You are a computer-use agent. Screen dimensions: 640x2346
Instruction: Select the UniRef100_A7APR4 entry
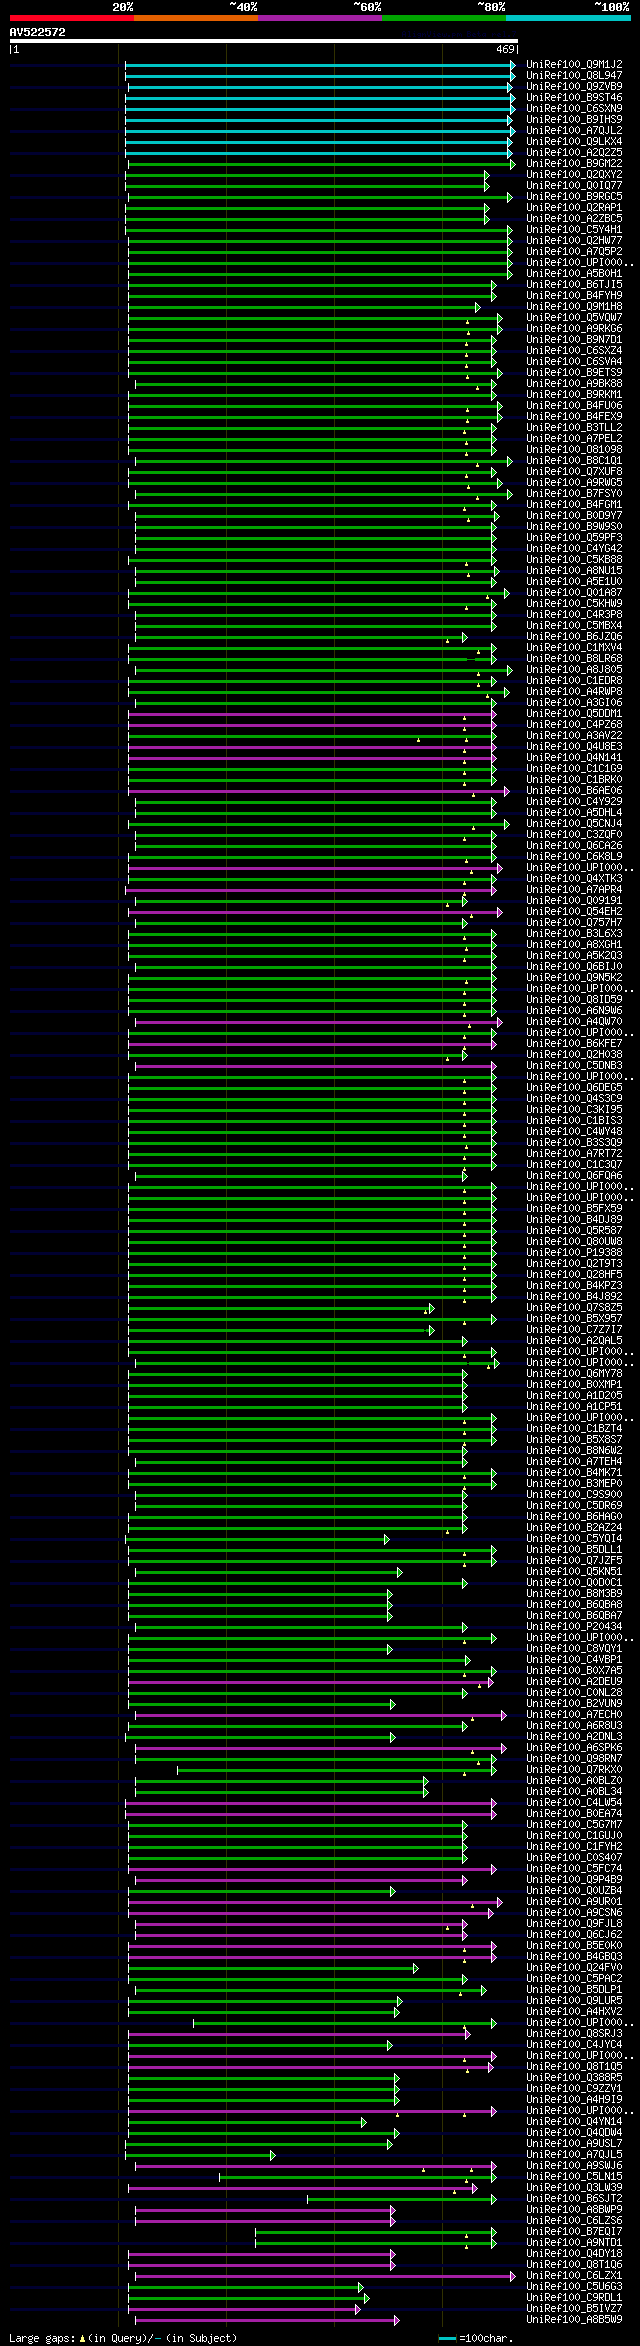pos(574,889)
